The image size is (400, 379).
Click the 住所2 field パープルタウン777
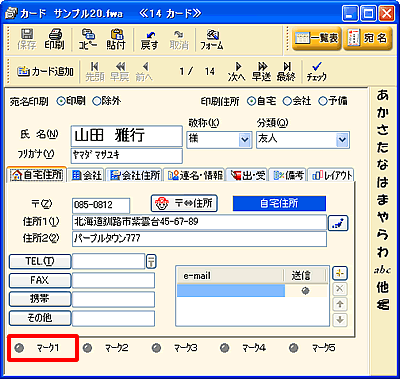[x=199, y=239]
